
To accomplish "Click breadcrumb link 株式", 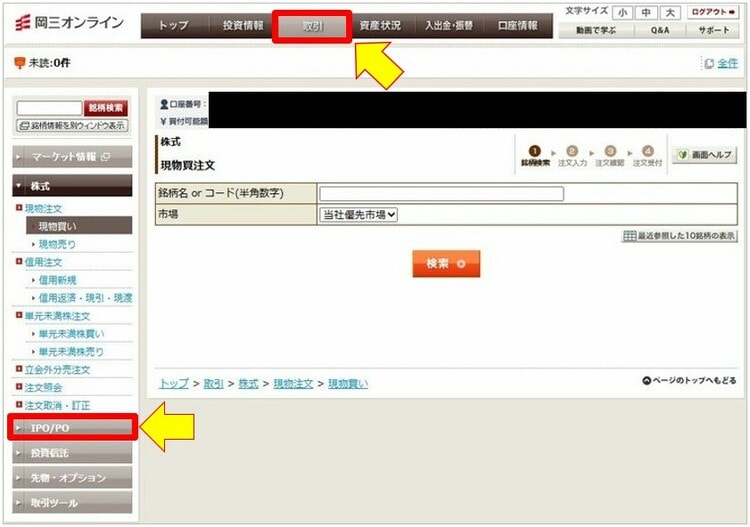I will (248, 384).
